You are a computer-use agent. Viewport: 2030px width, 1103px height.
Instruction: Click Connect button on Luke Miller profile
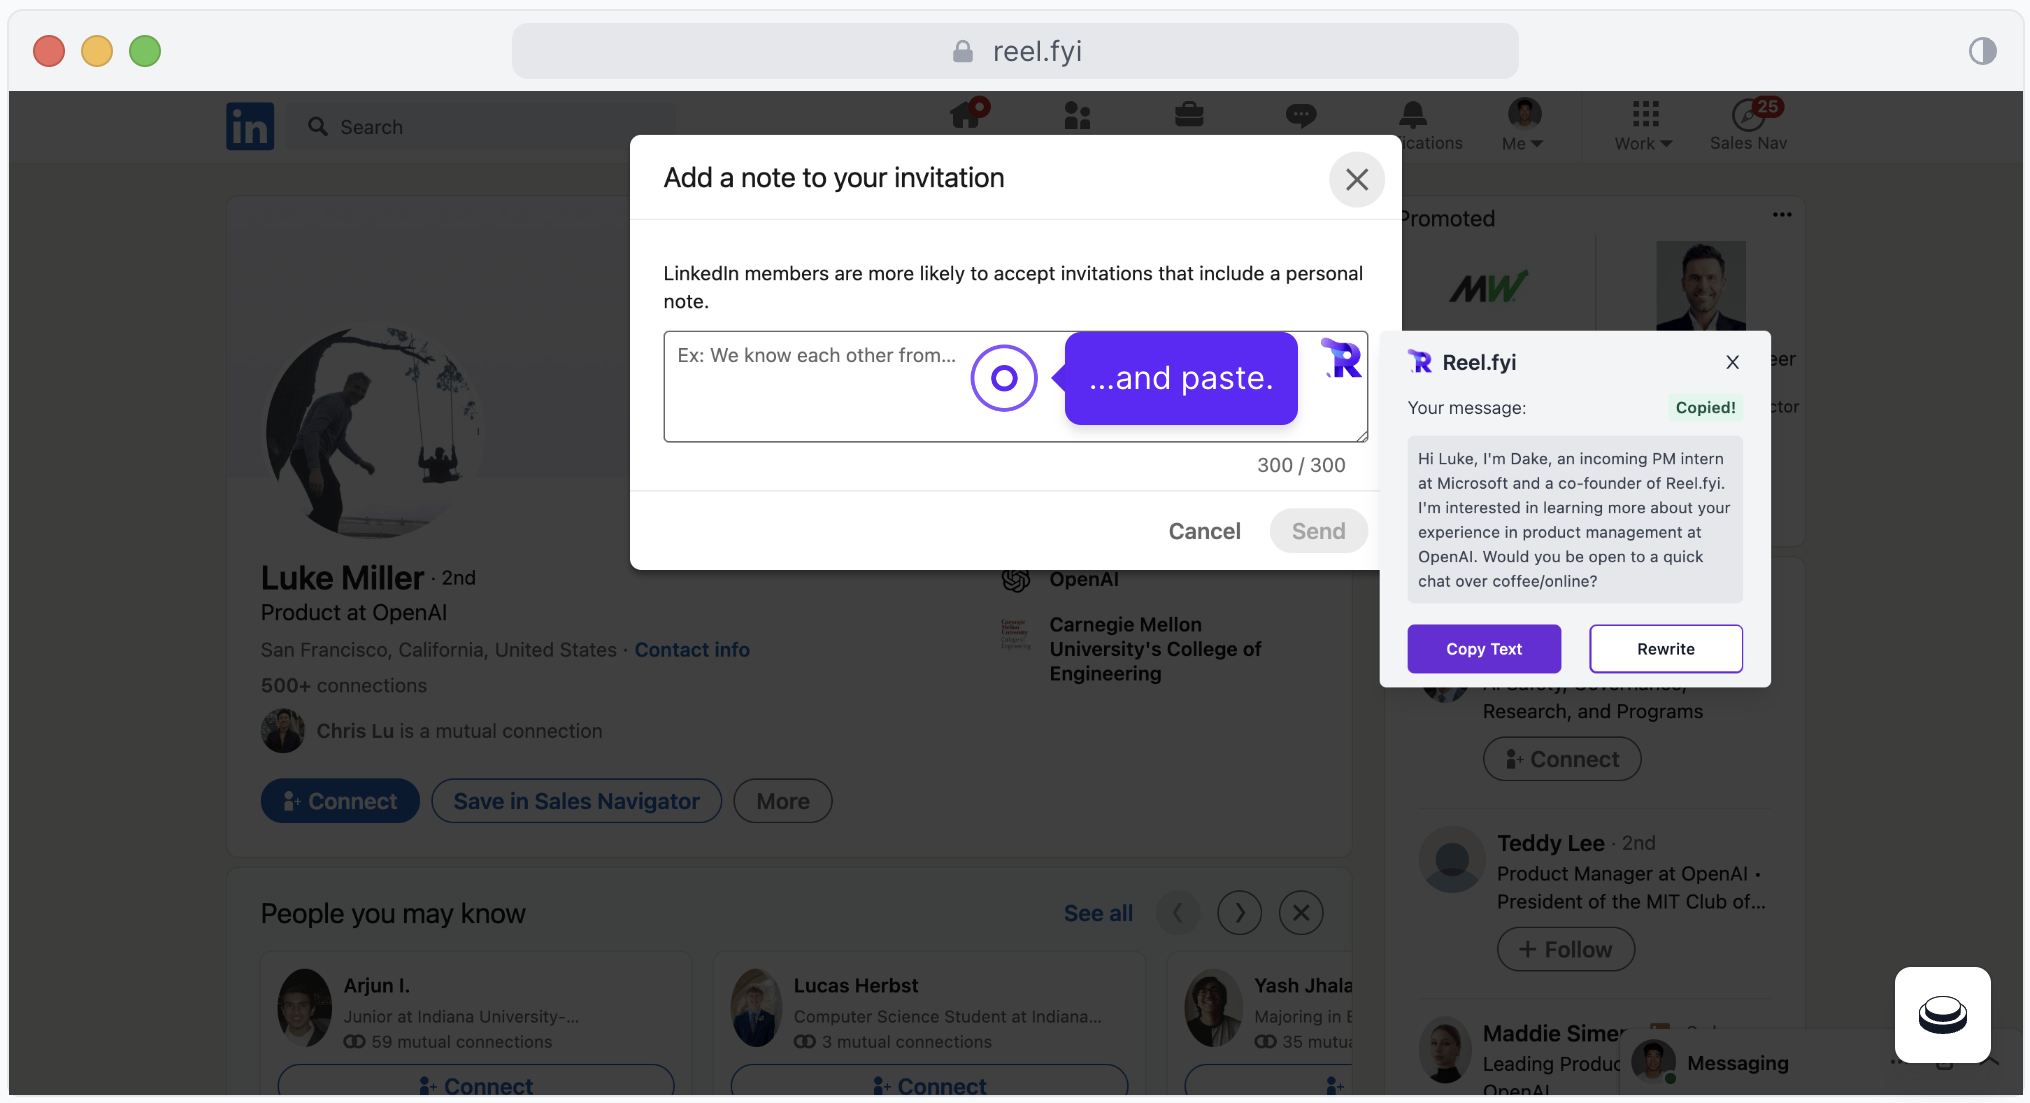click(340, 801)
